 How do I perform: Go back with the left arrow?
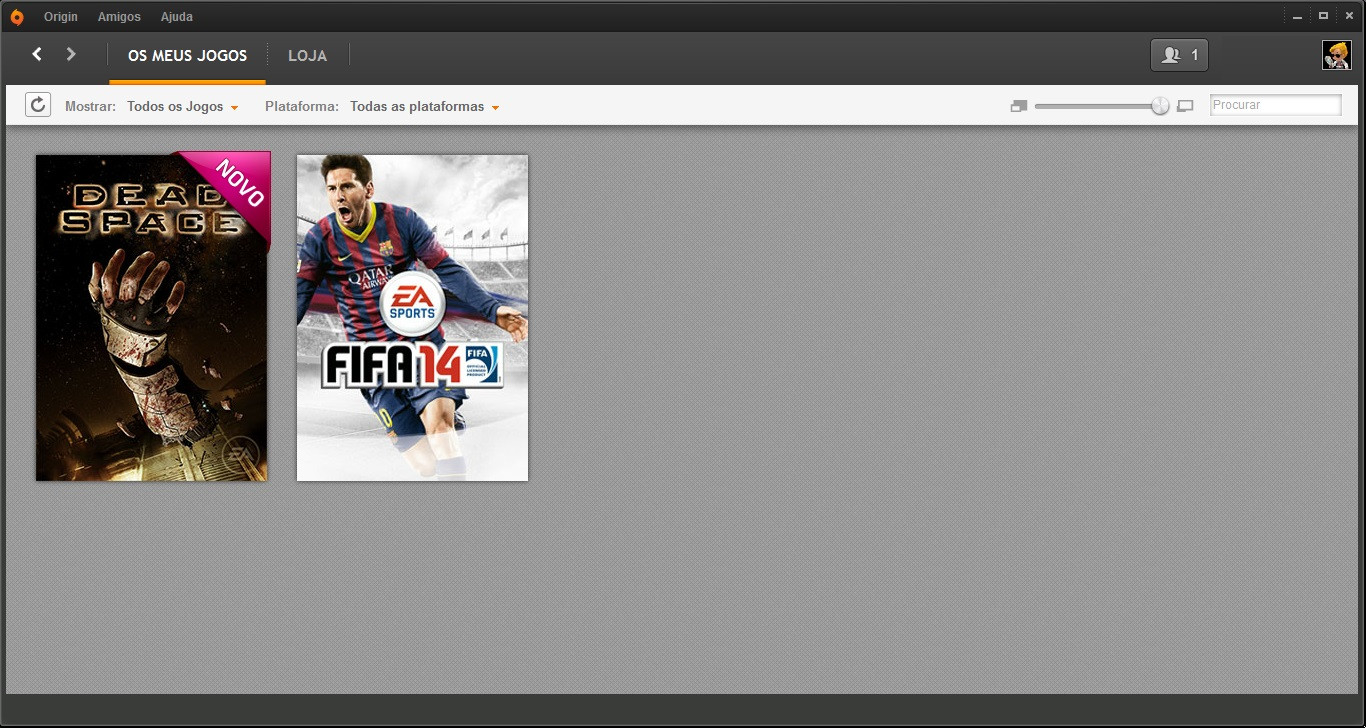37,54
